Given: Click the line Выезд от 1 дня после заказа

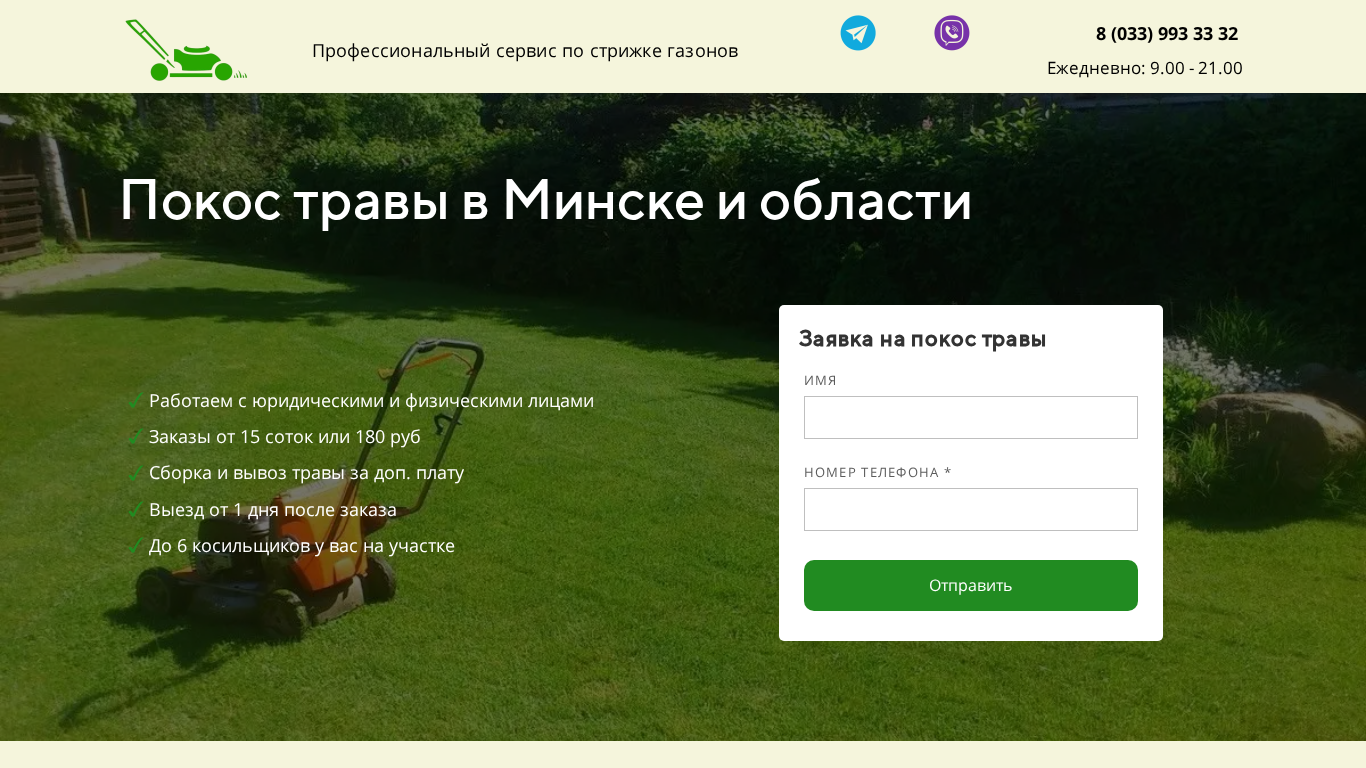Looking at the screenshot, I should (273, 509).
